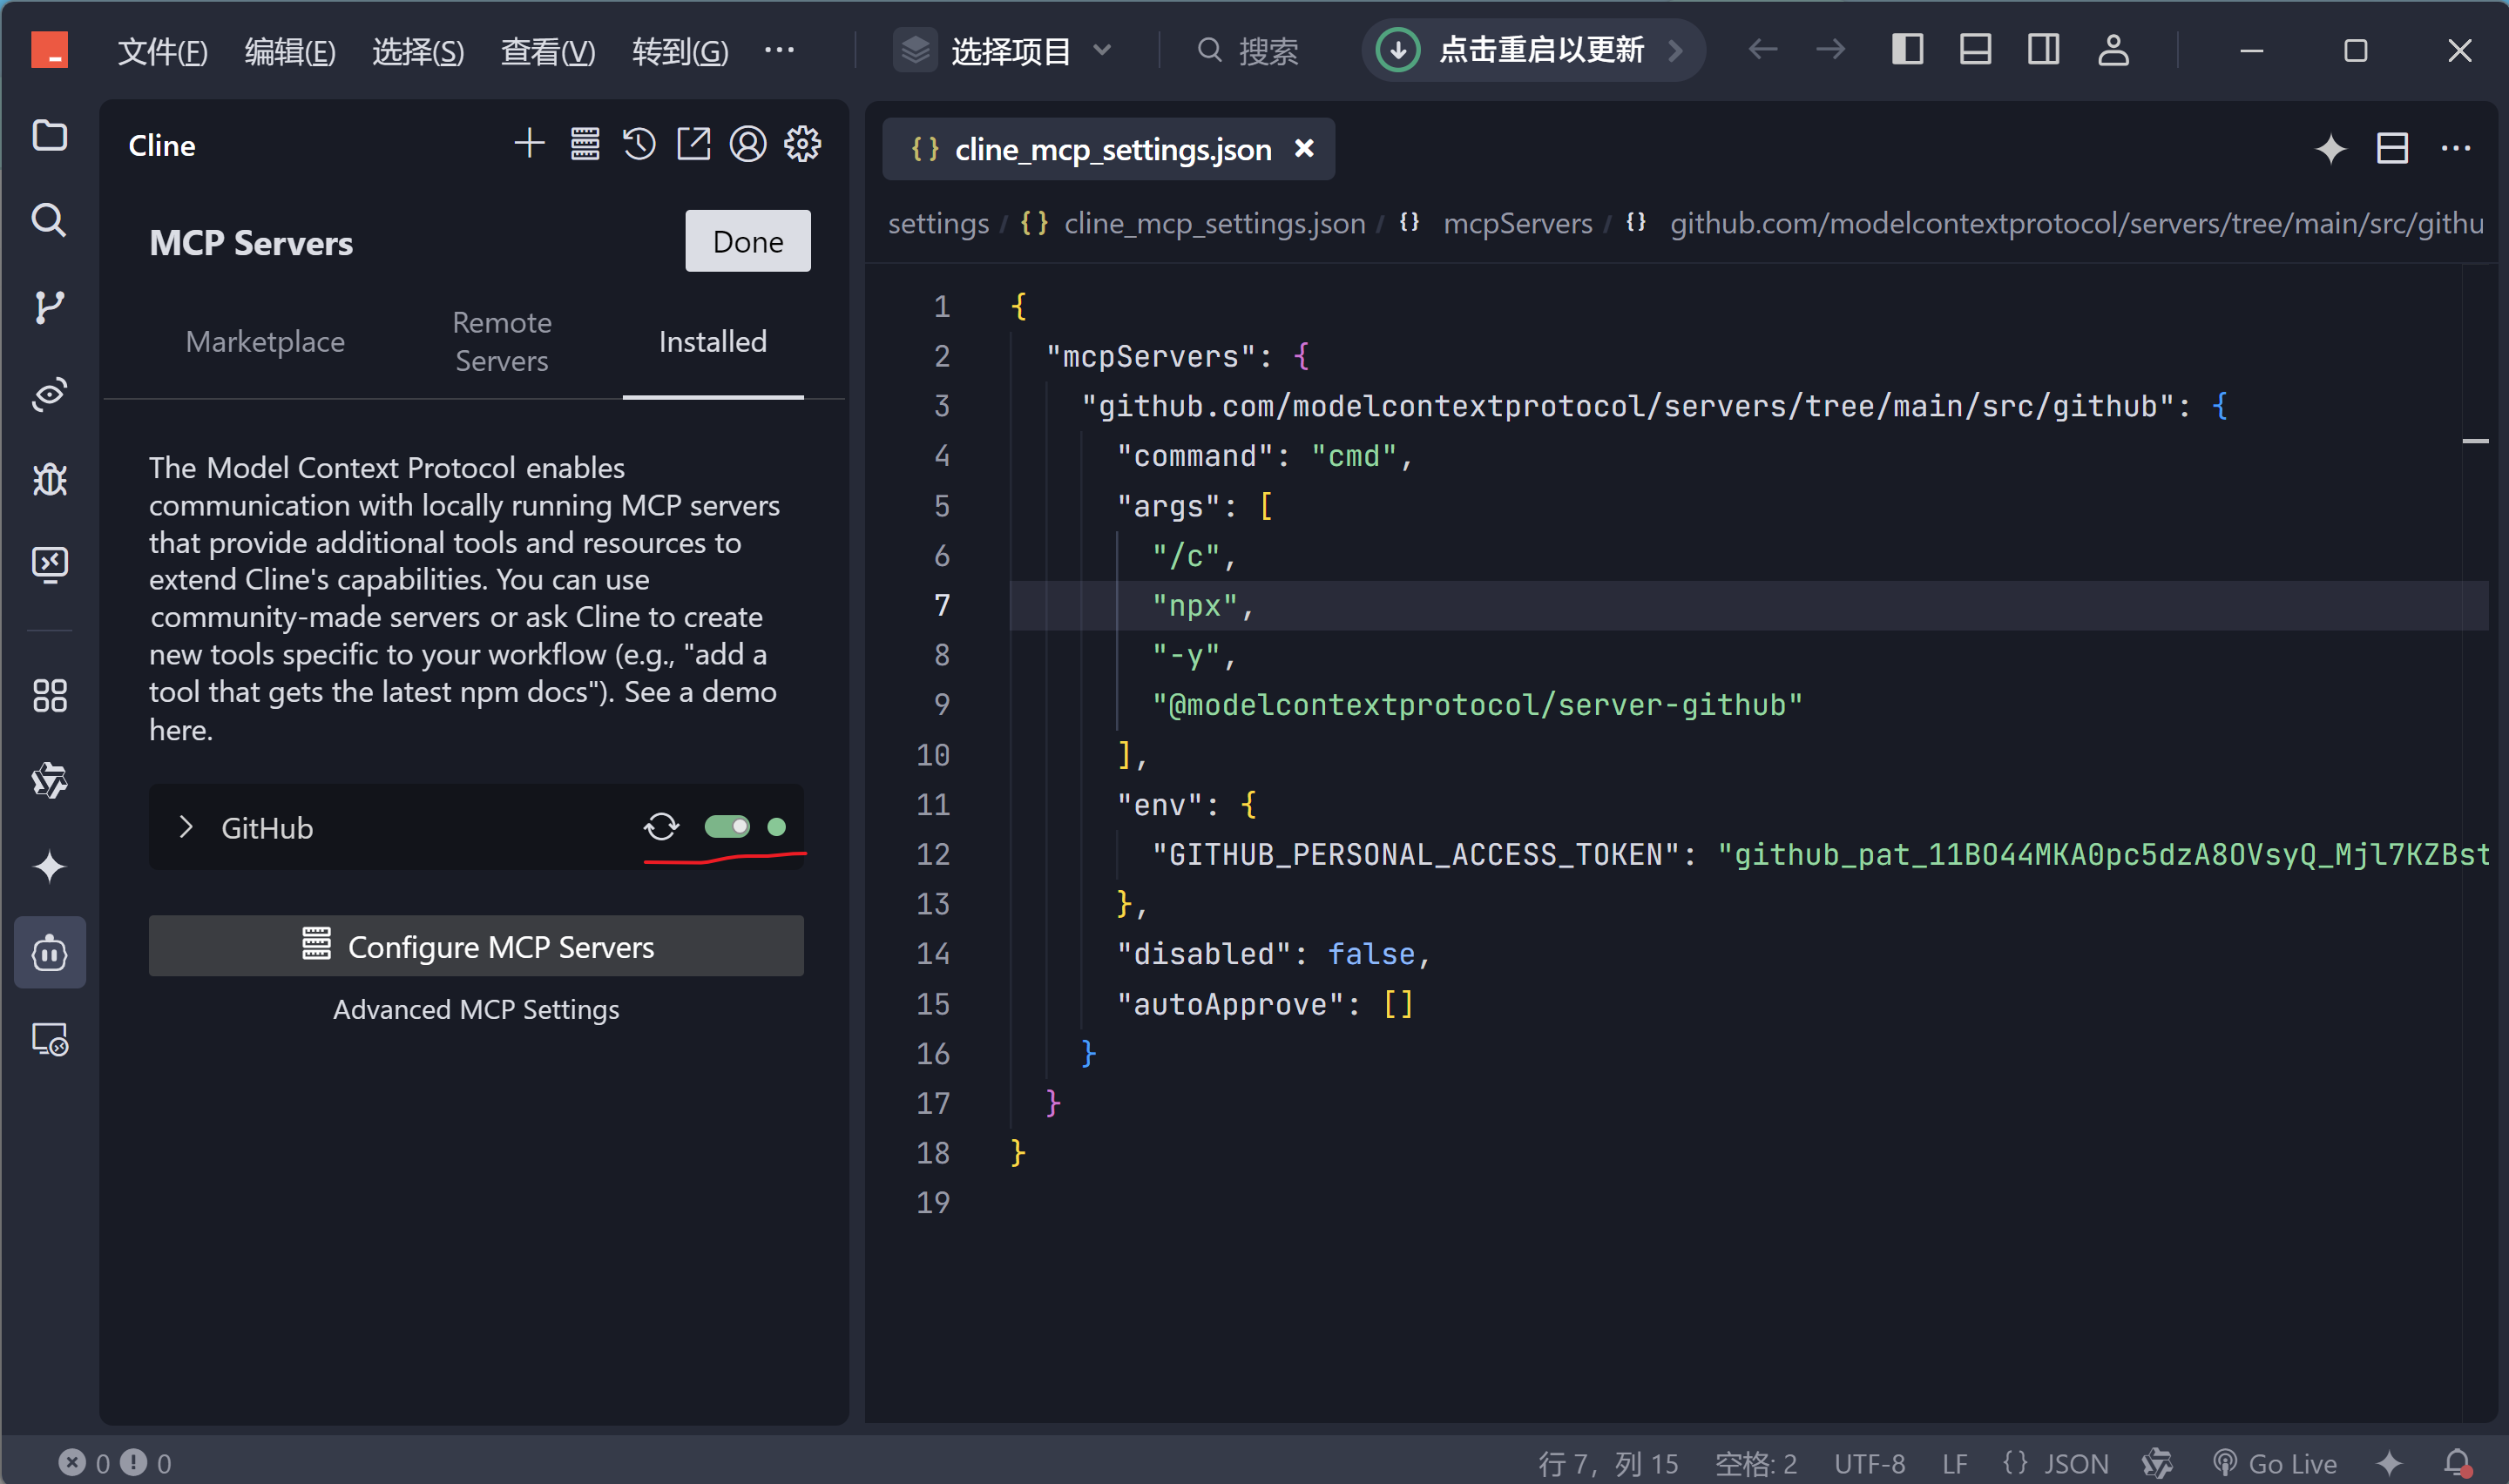Click Advanced MCP Settings link
The height and width of the screenshot is (1484, 2509).
point(476,1010)
